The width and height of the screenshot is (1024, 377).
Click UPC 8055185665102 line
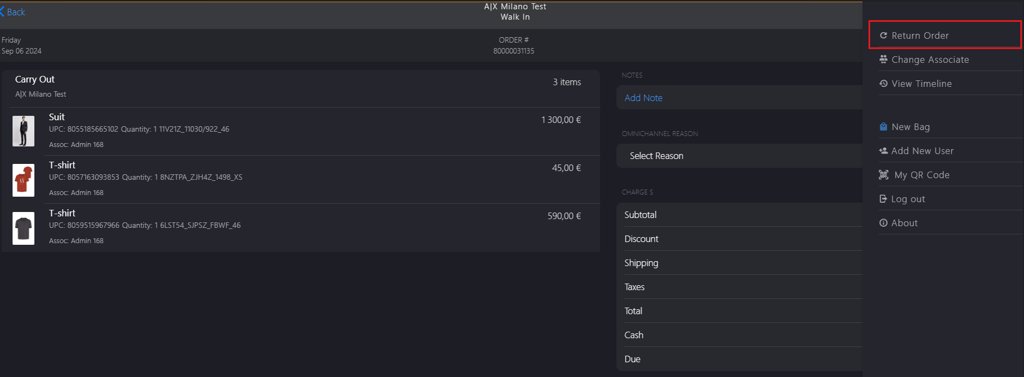pos(139,129)
